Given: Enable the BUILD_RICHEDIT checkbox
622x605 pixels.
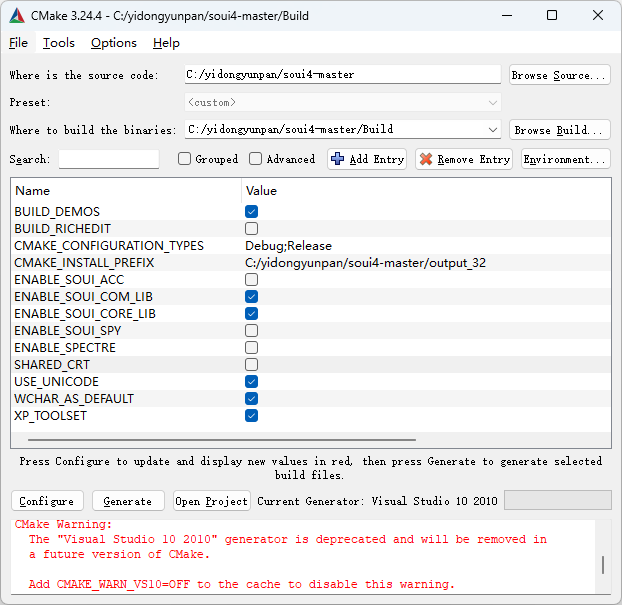Looking at the screenshot, I should click(x=252, y=229).
